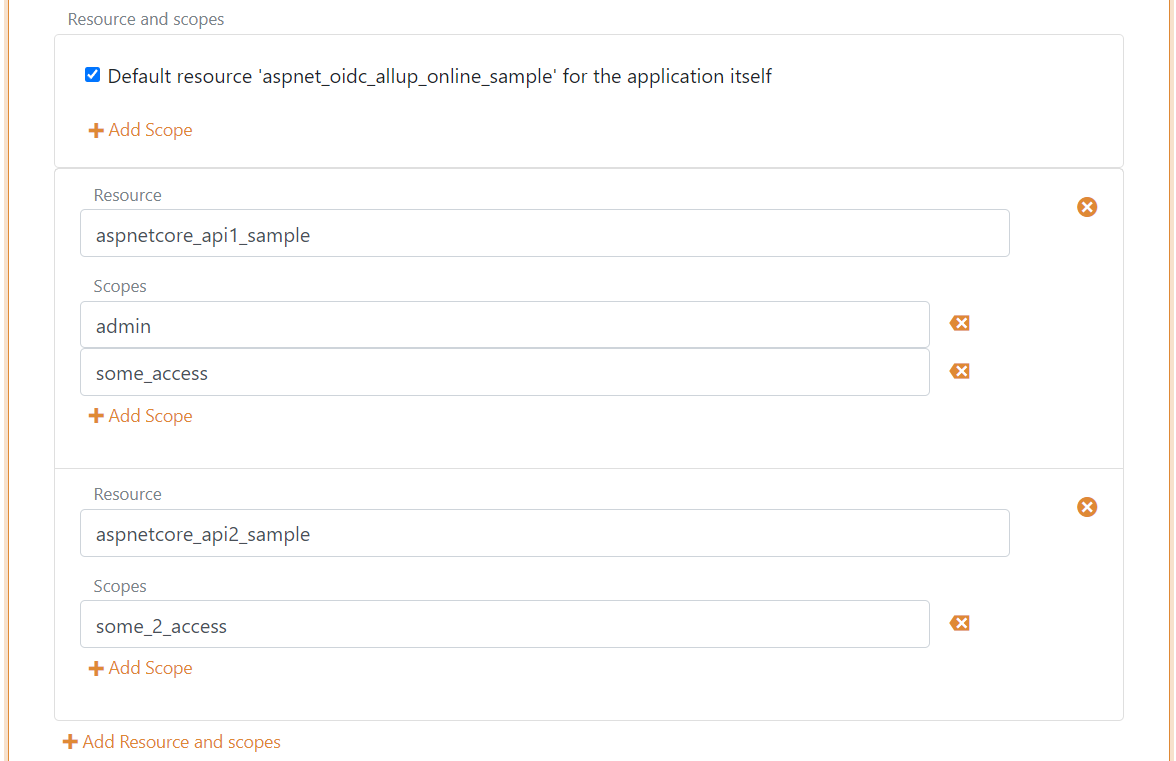1176x761 pixels.
Task: Remove the aspnetcore_api1_sample resource entry
Action: click(x=1087, y=207)
